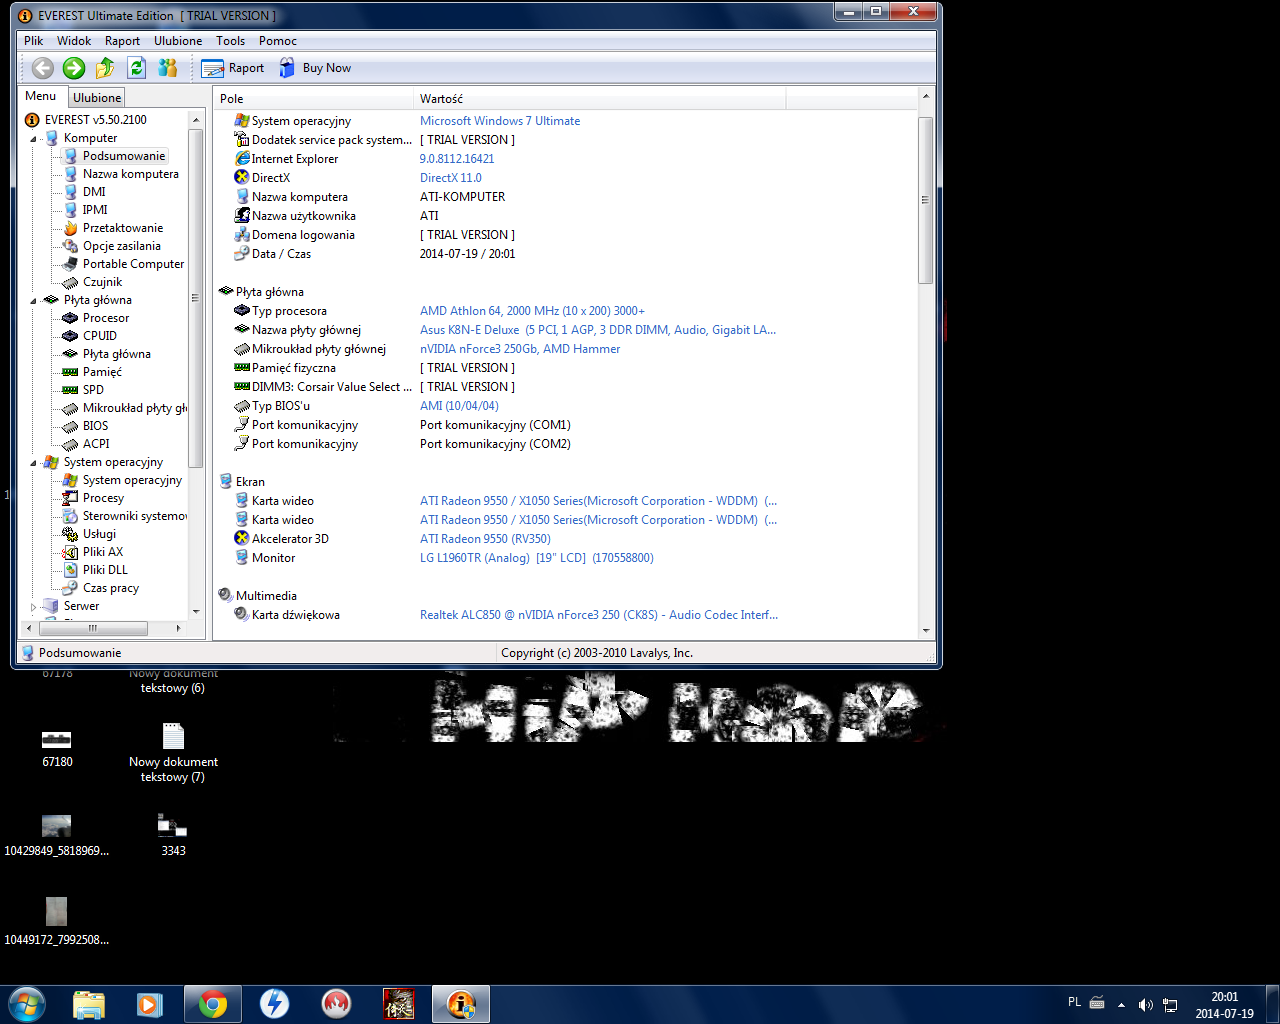Screen dimensions: 1280x1024
Task: Open the LG L1960TR monitor link
Action: pyautogui.click(x=537, y=558)
